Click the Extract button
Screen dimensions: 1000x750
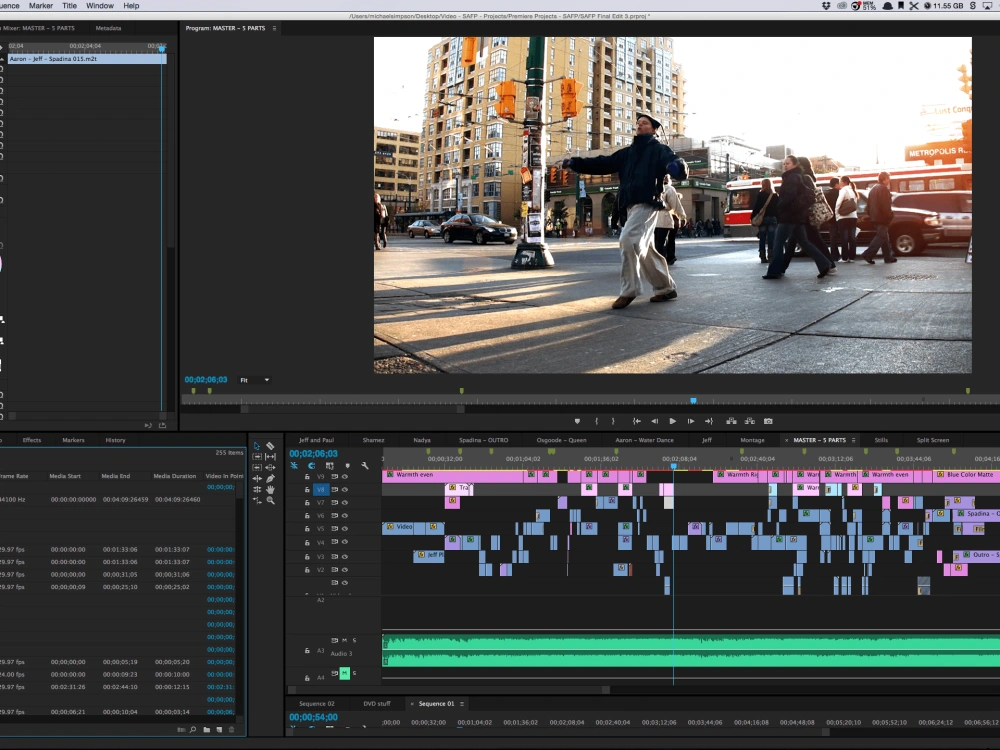[750, 421]
